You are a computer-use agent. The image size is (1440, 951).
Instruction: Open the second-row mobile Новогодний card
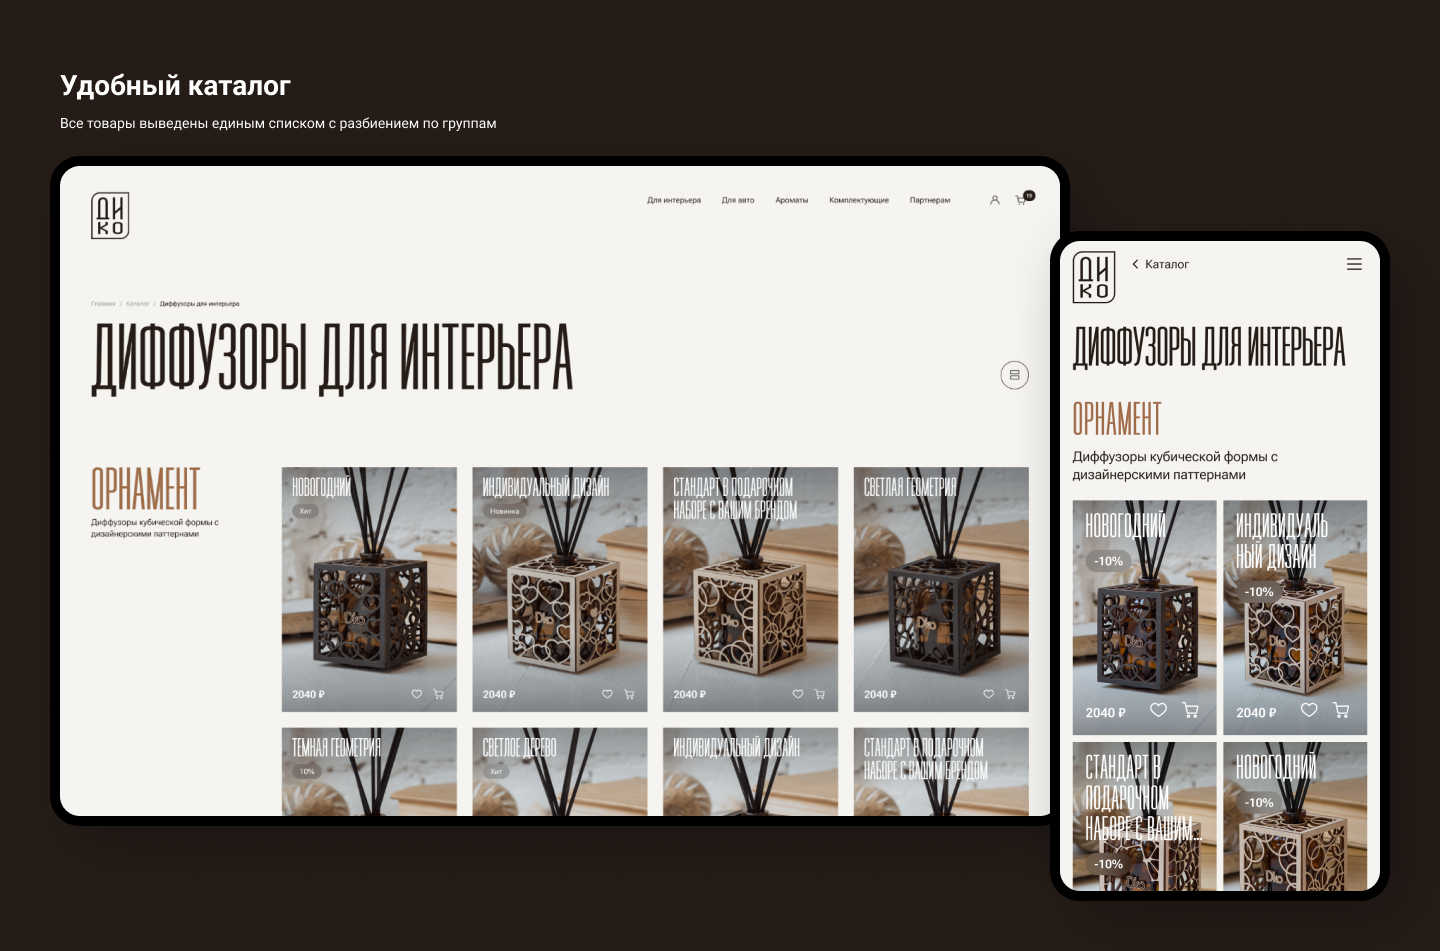[1295, 815]
